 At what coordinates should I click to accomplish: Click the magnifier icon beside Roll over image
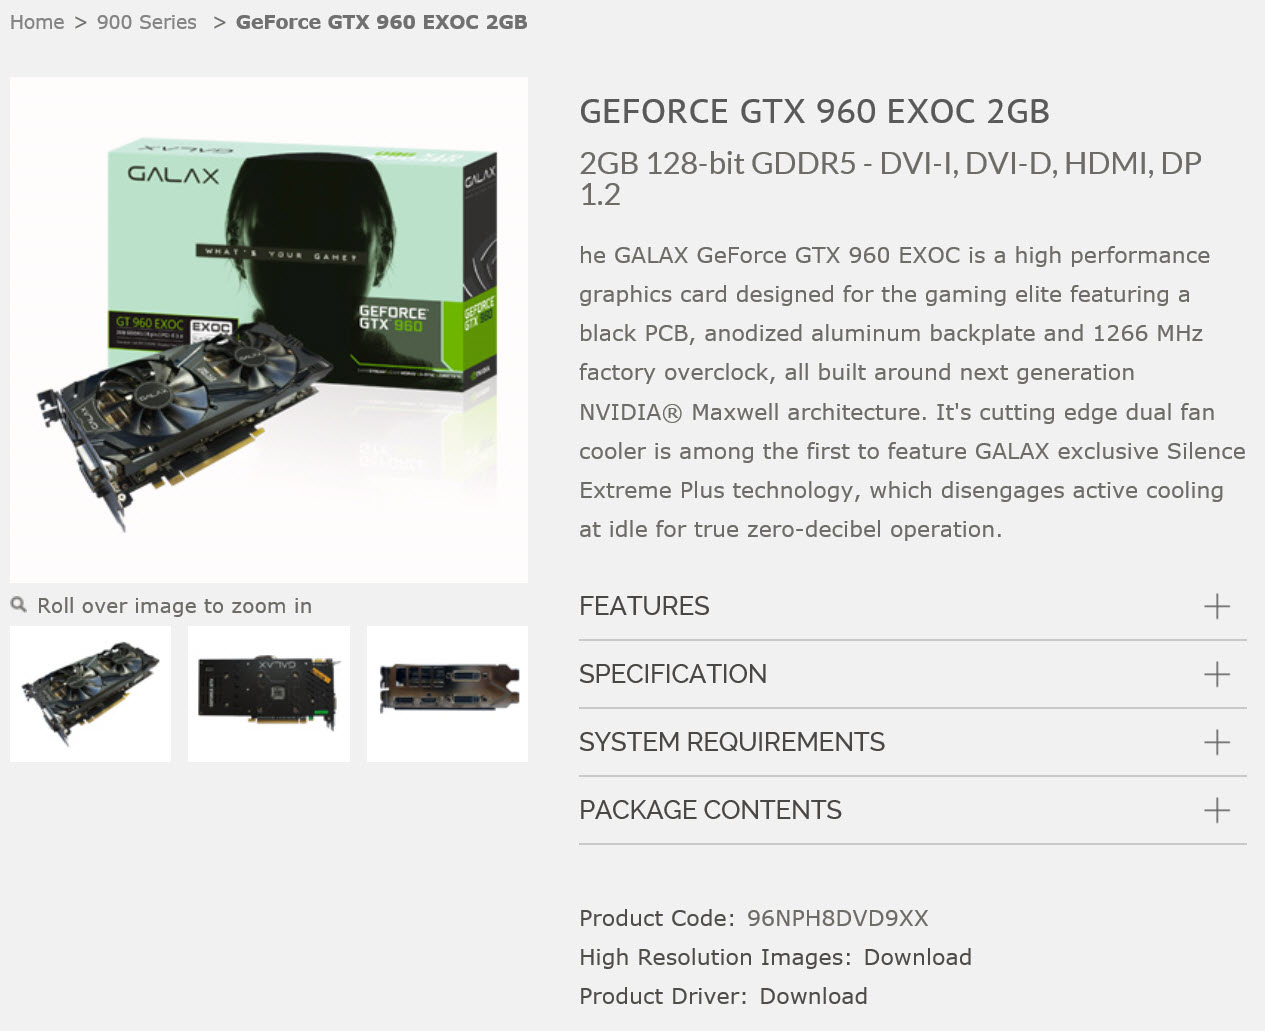[x=18, y=604]
